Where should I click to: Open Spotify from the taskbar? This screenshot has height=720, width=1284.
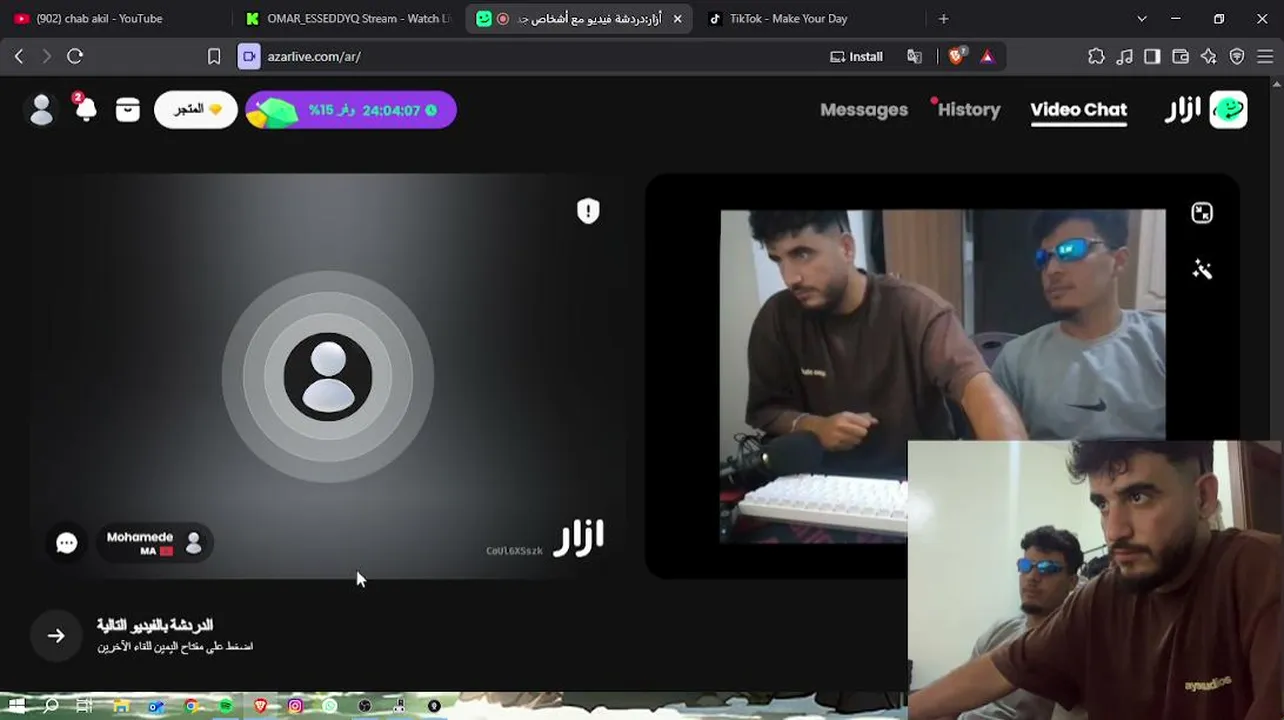[226, 706]
